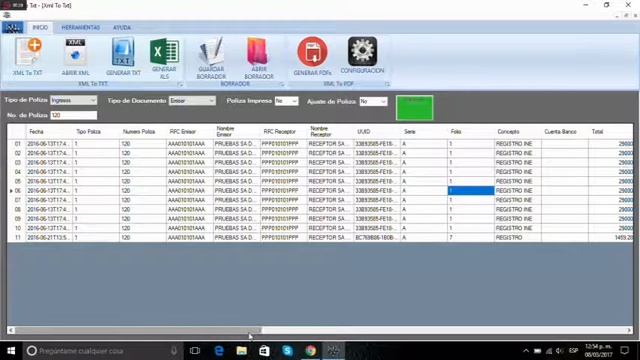Switch to INICIO tab
This screenshot has width=640, height=360.
[x=40, y=27]
